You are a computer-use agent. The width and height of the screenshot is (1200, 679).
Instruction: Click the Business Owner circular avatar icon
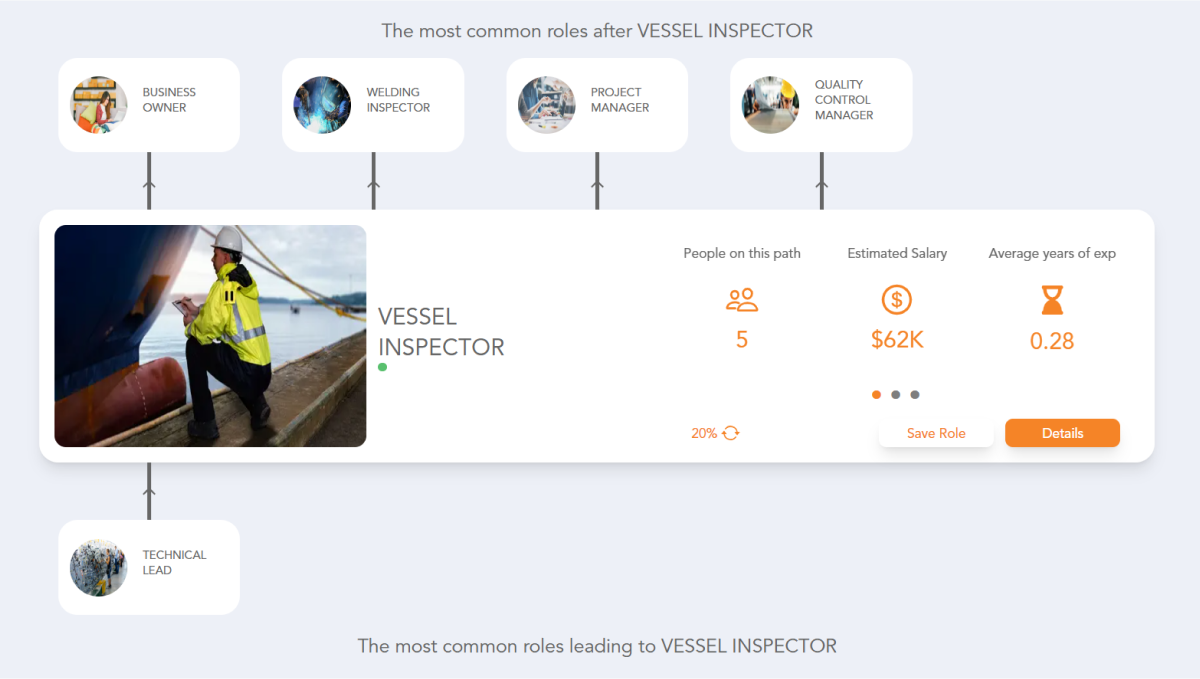pyautogui.click(x=98, y=104)
